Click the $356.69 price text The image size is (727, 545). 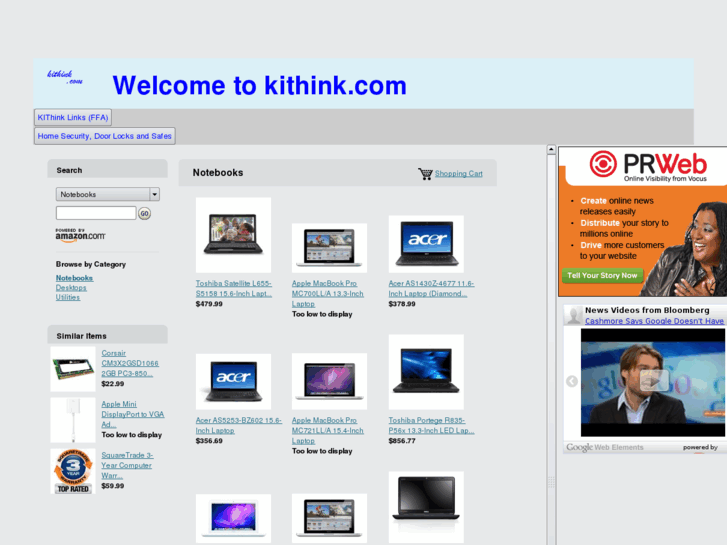[209, 441]
